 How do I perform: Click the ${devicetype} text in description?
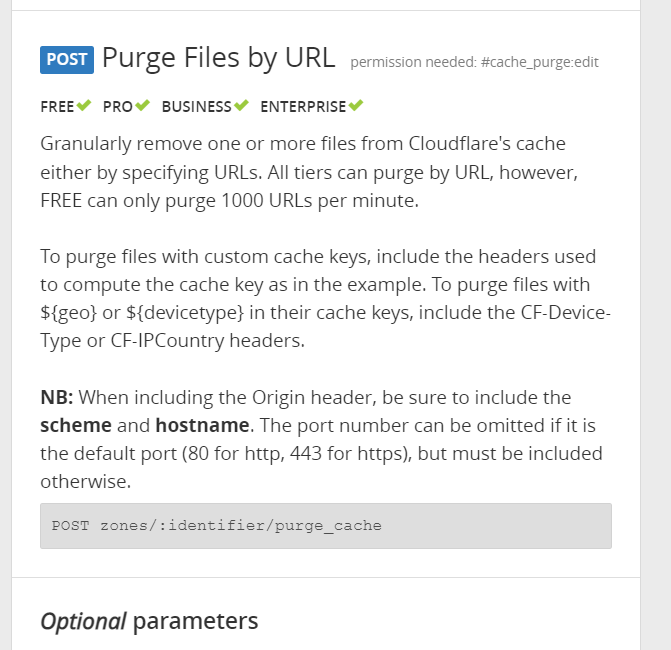tap(185, 313)
